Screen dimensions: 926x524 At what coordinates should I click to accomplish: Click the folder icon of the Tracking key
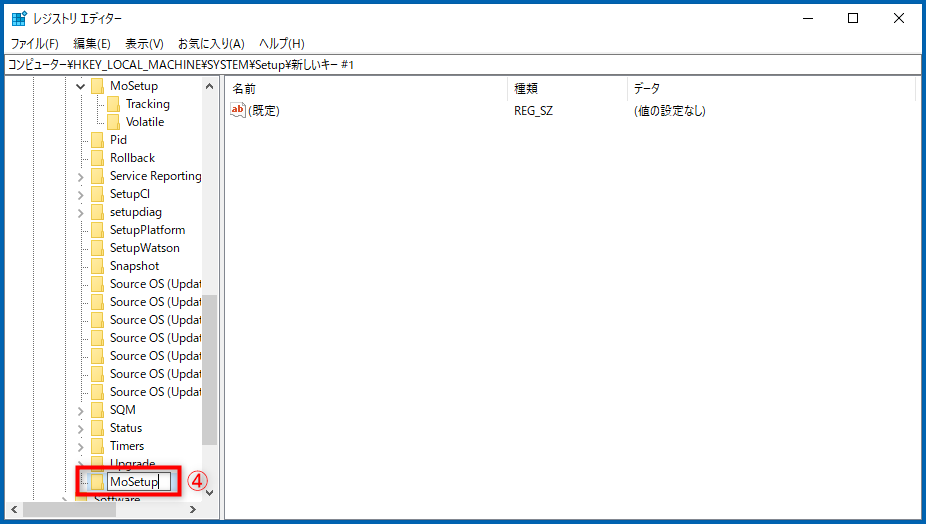(113, 105)
